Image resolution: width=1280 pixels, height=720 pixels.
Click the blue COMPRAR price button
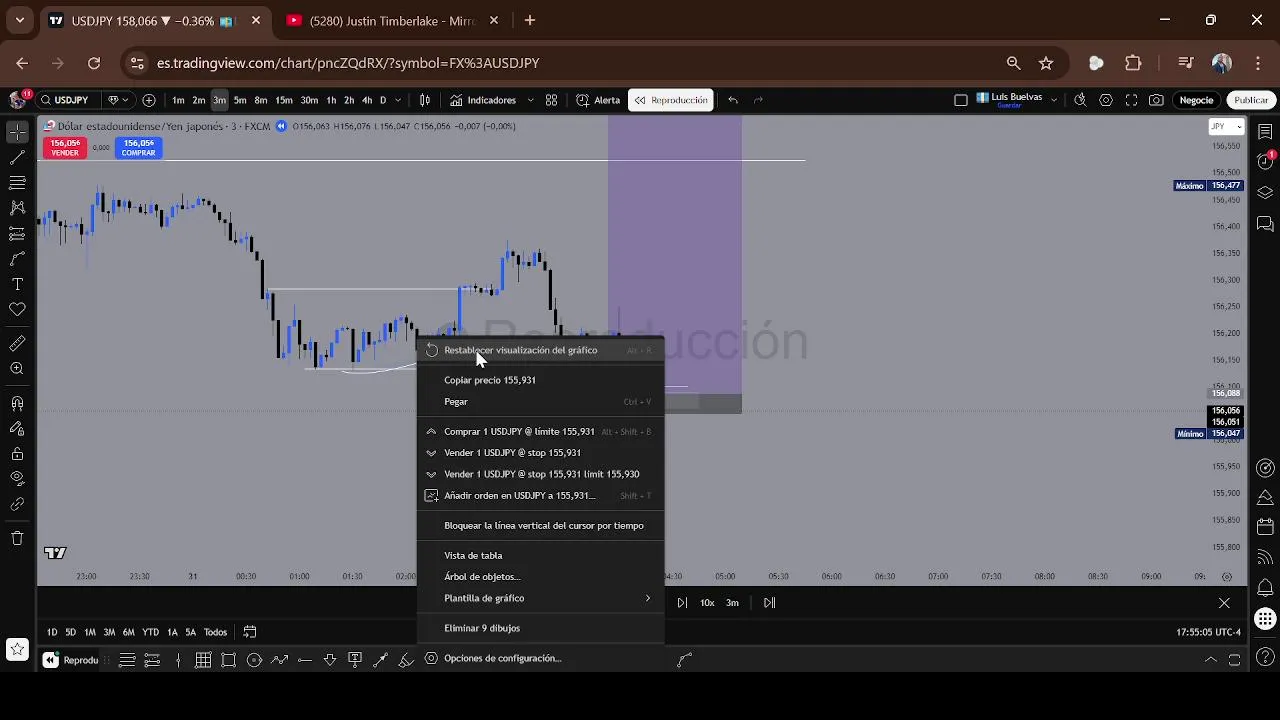[138, 148]
